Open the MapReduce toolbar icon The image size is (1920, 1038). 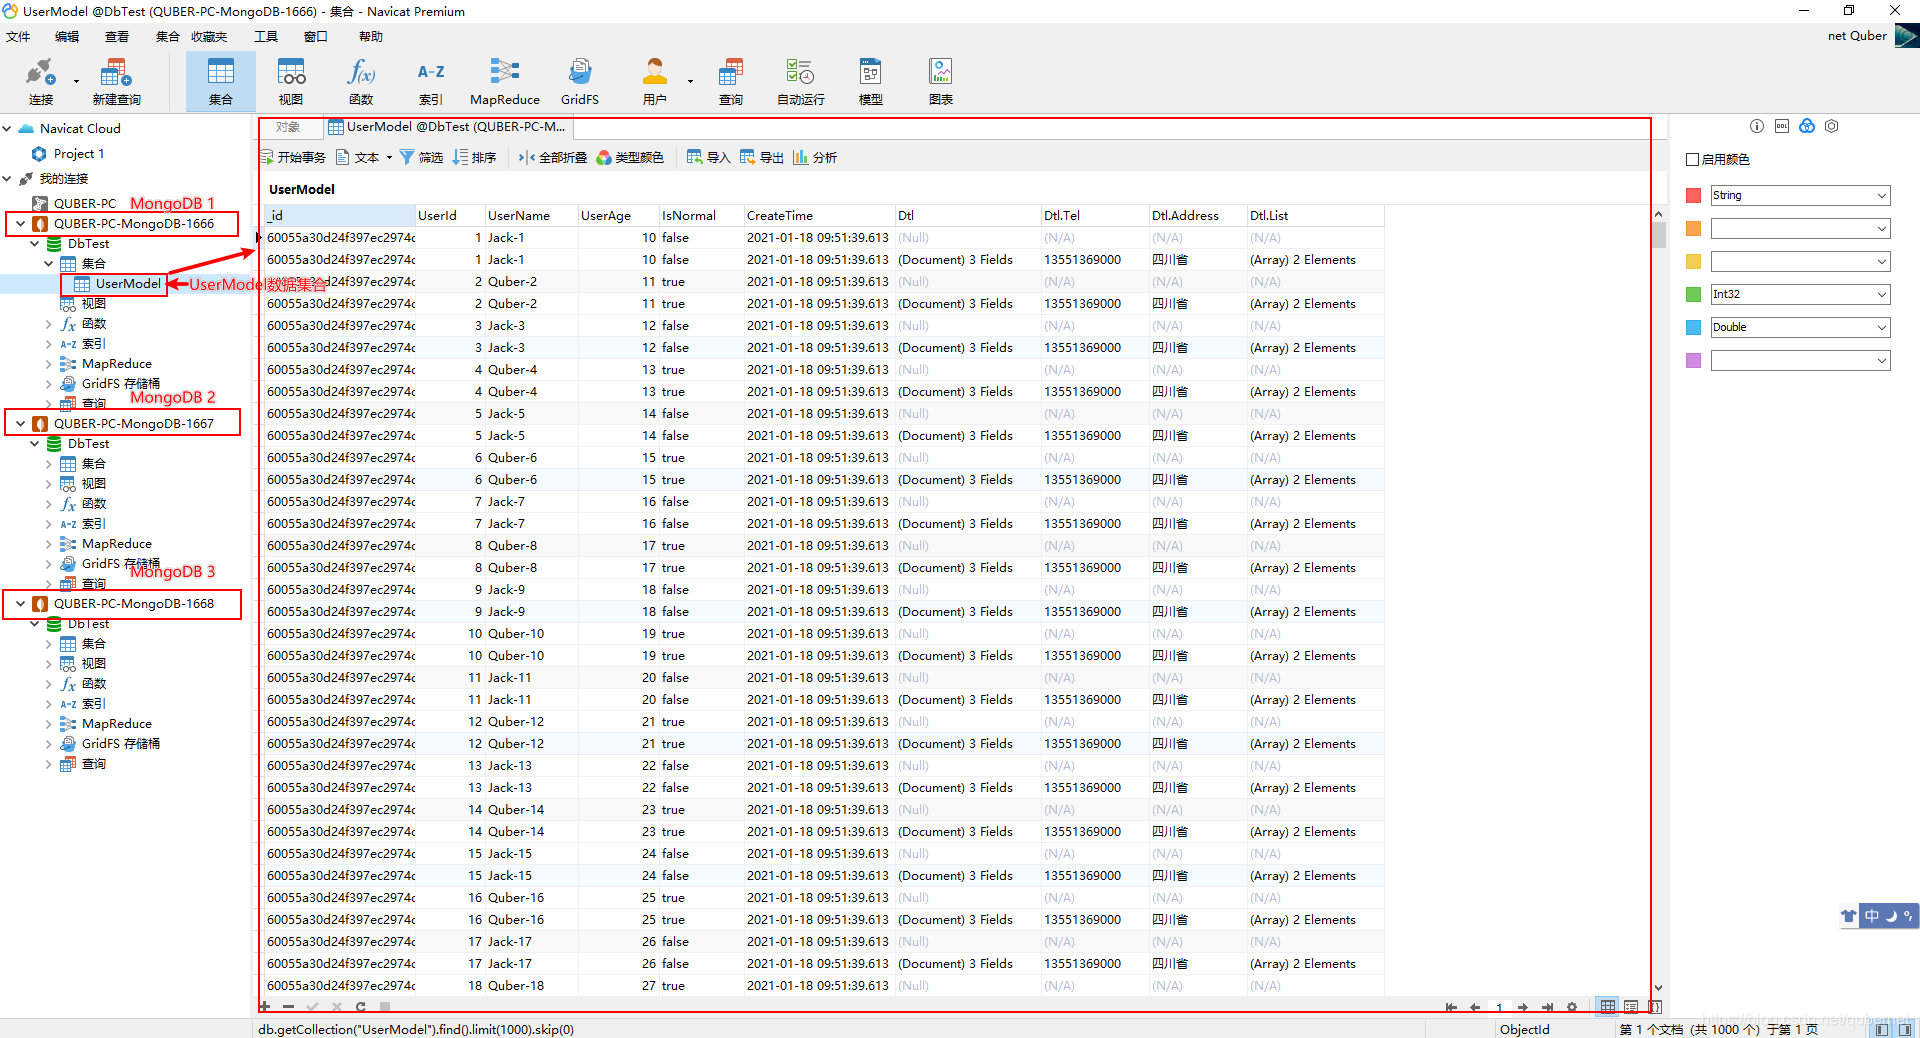click(505, 82)
